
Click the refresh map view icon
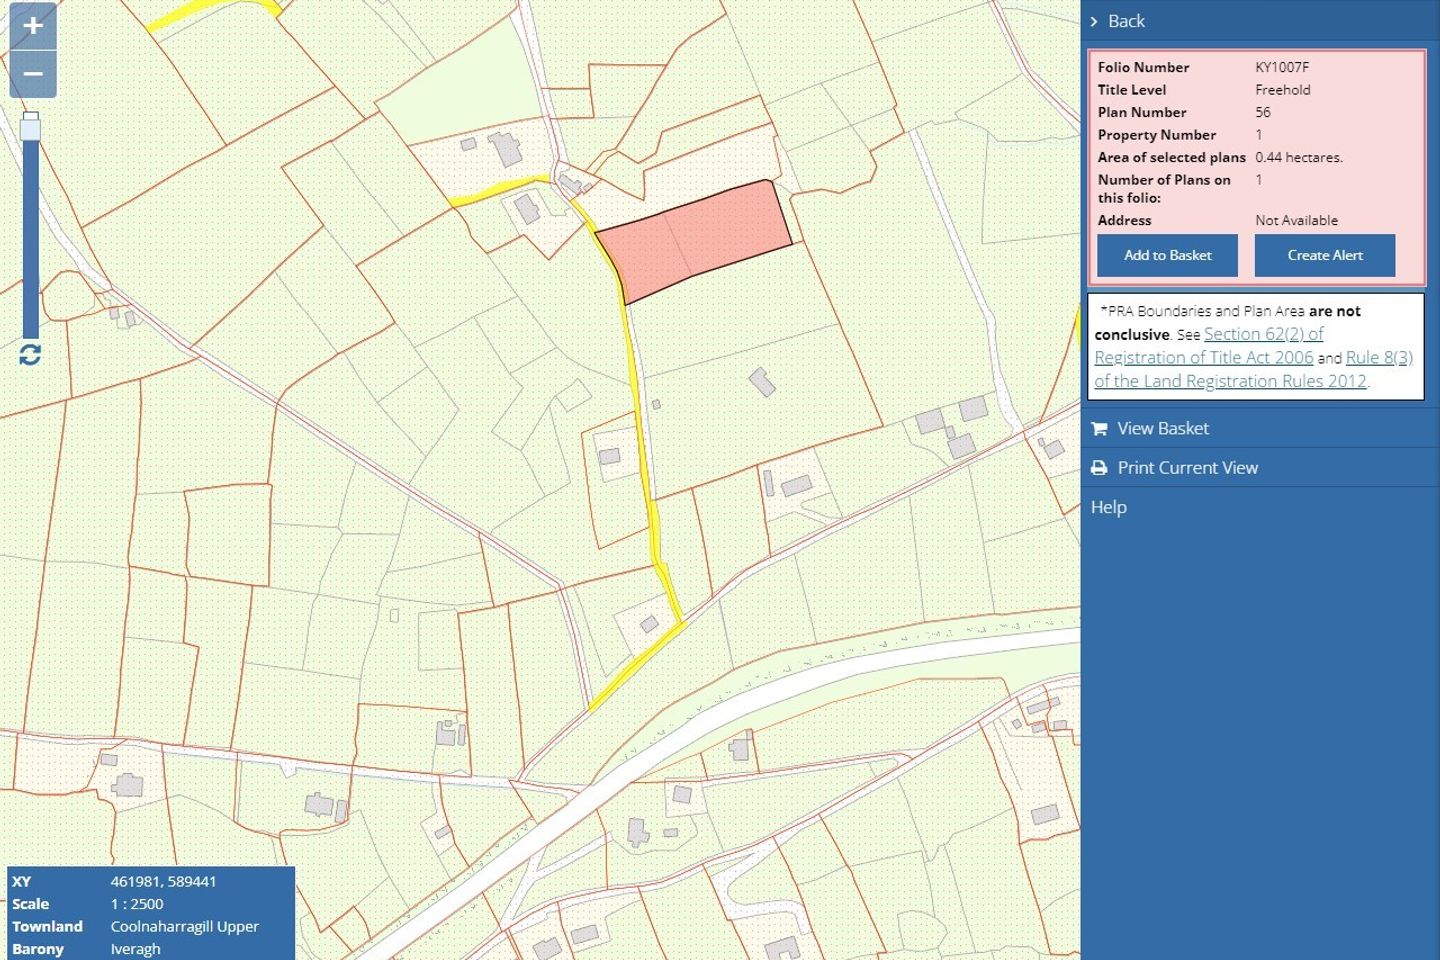click(x=30, y=355)
